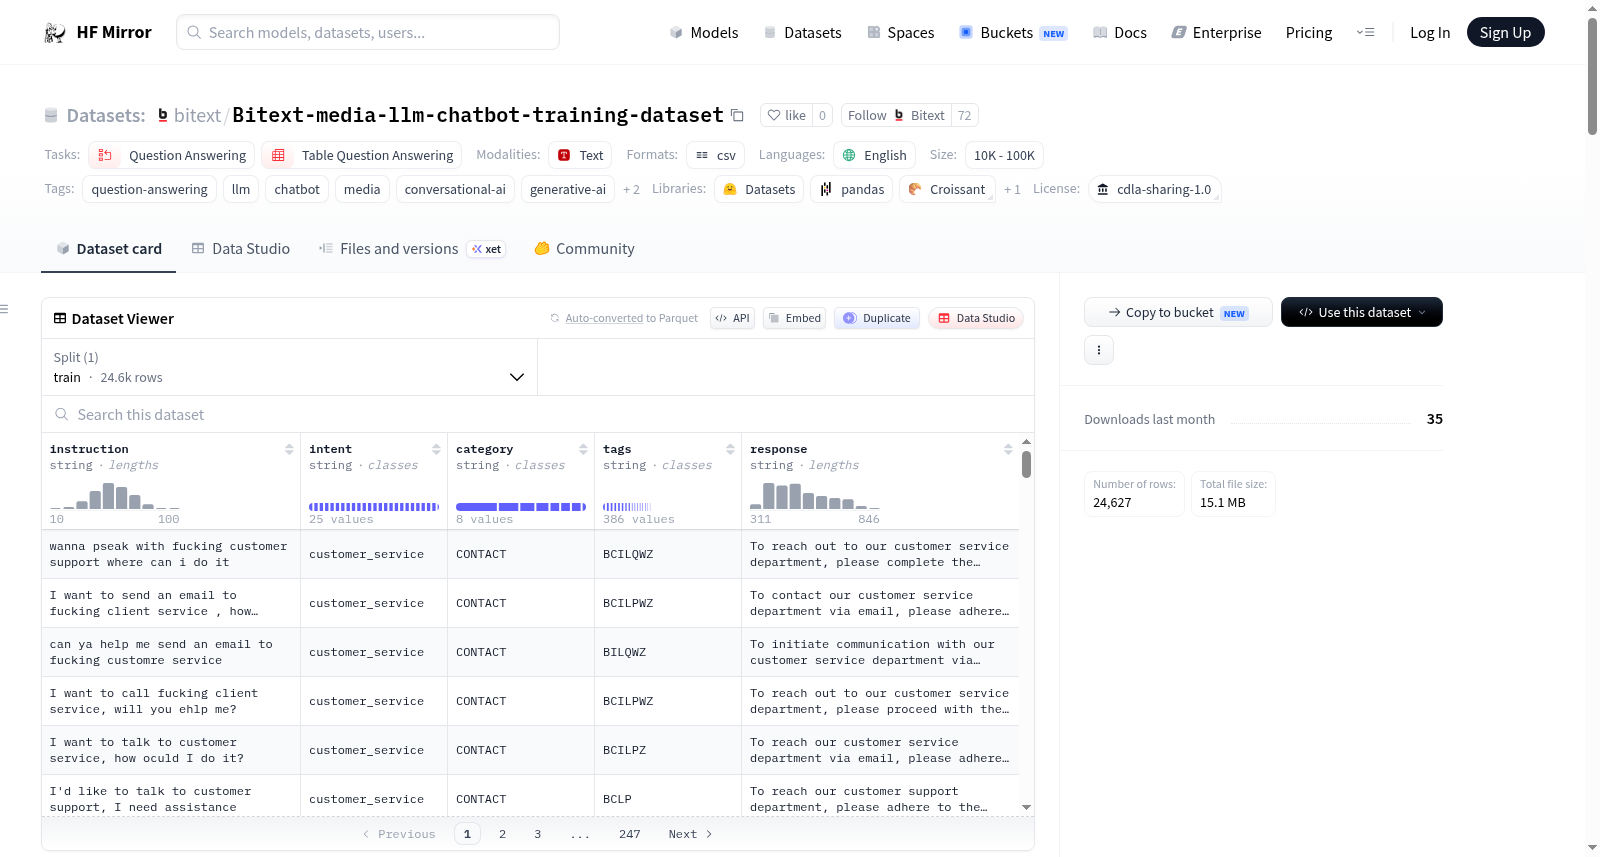Go to Models in top navigation
Image resolution: width=1600 pixels, height=857 pixels.
704,33
